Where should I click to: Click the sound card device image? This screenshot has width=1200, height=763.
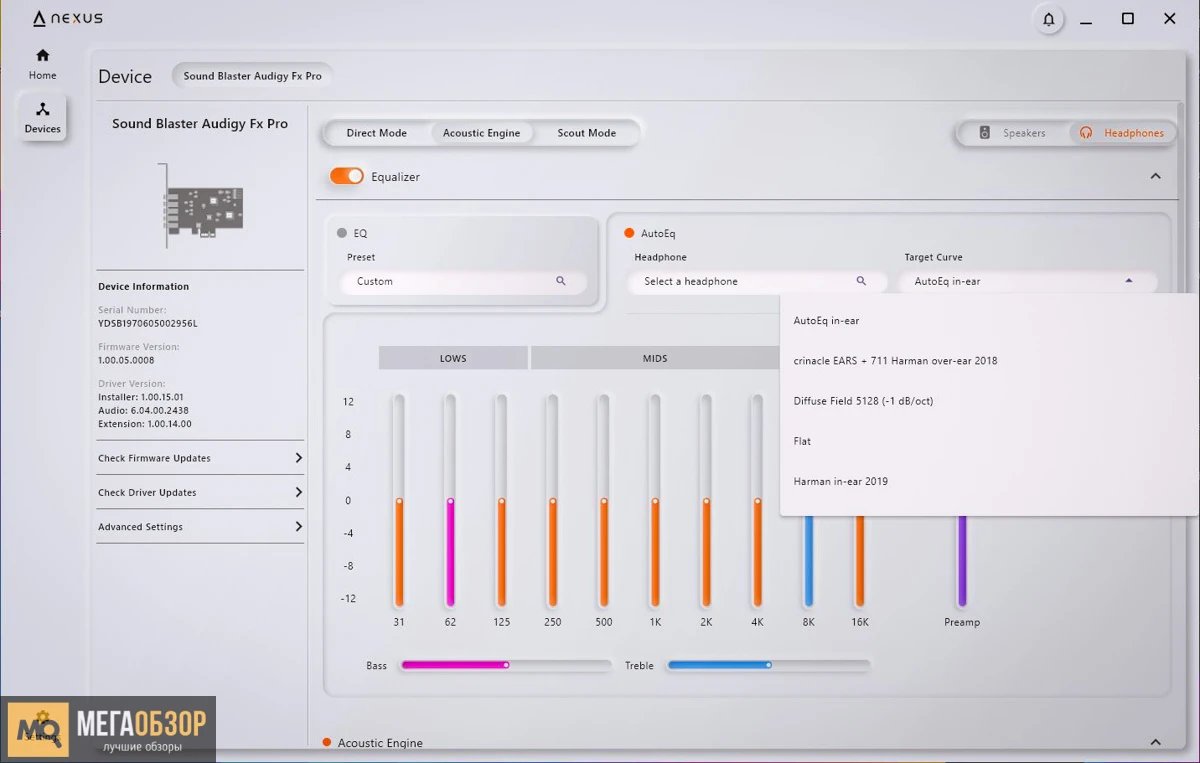tap(202, 207)
